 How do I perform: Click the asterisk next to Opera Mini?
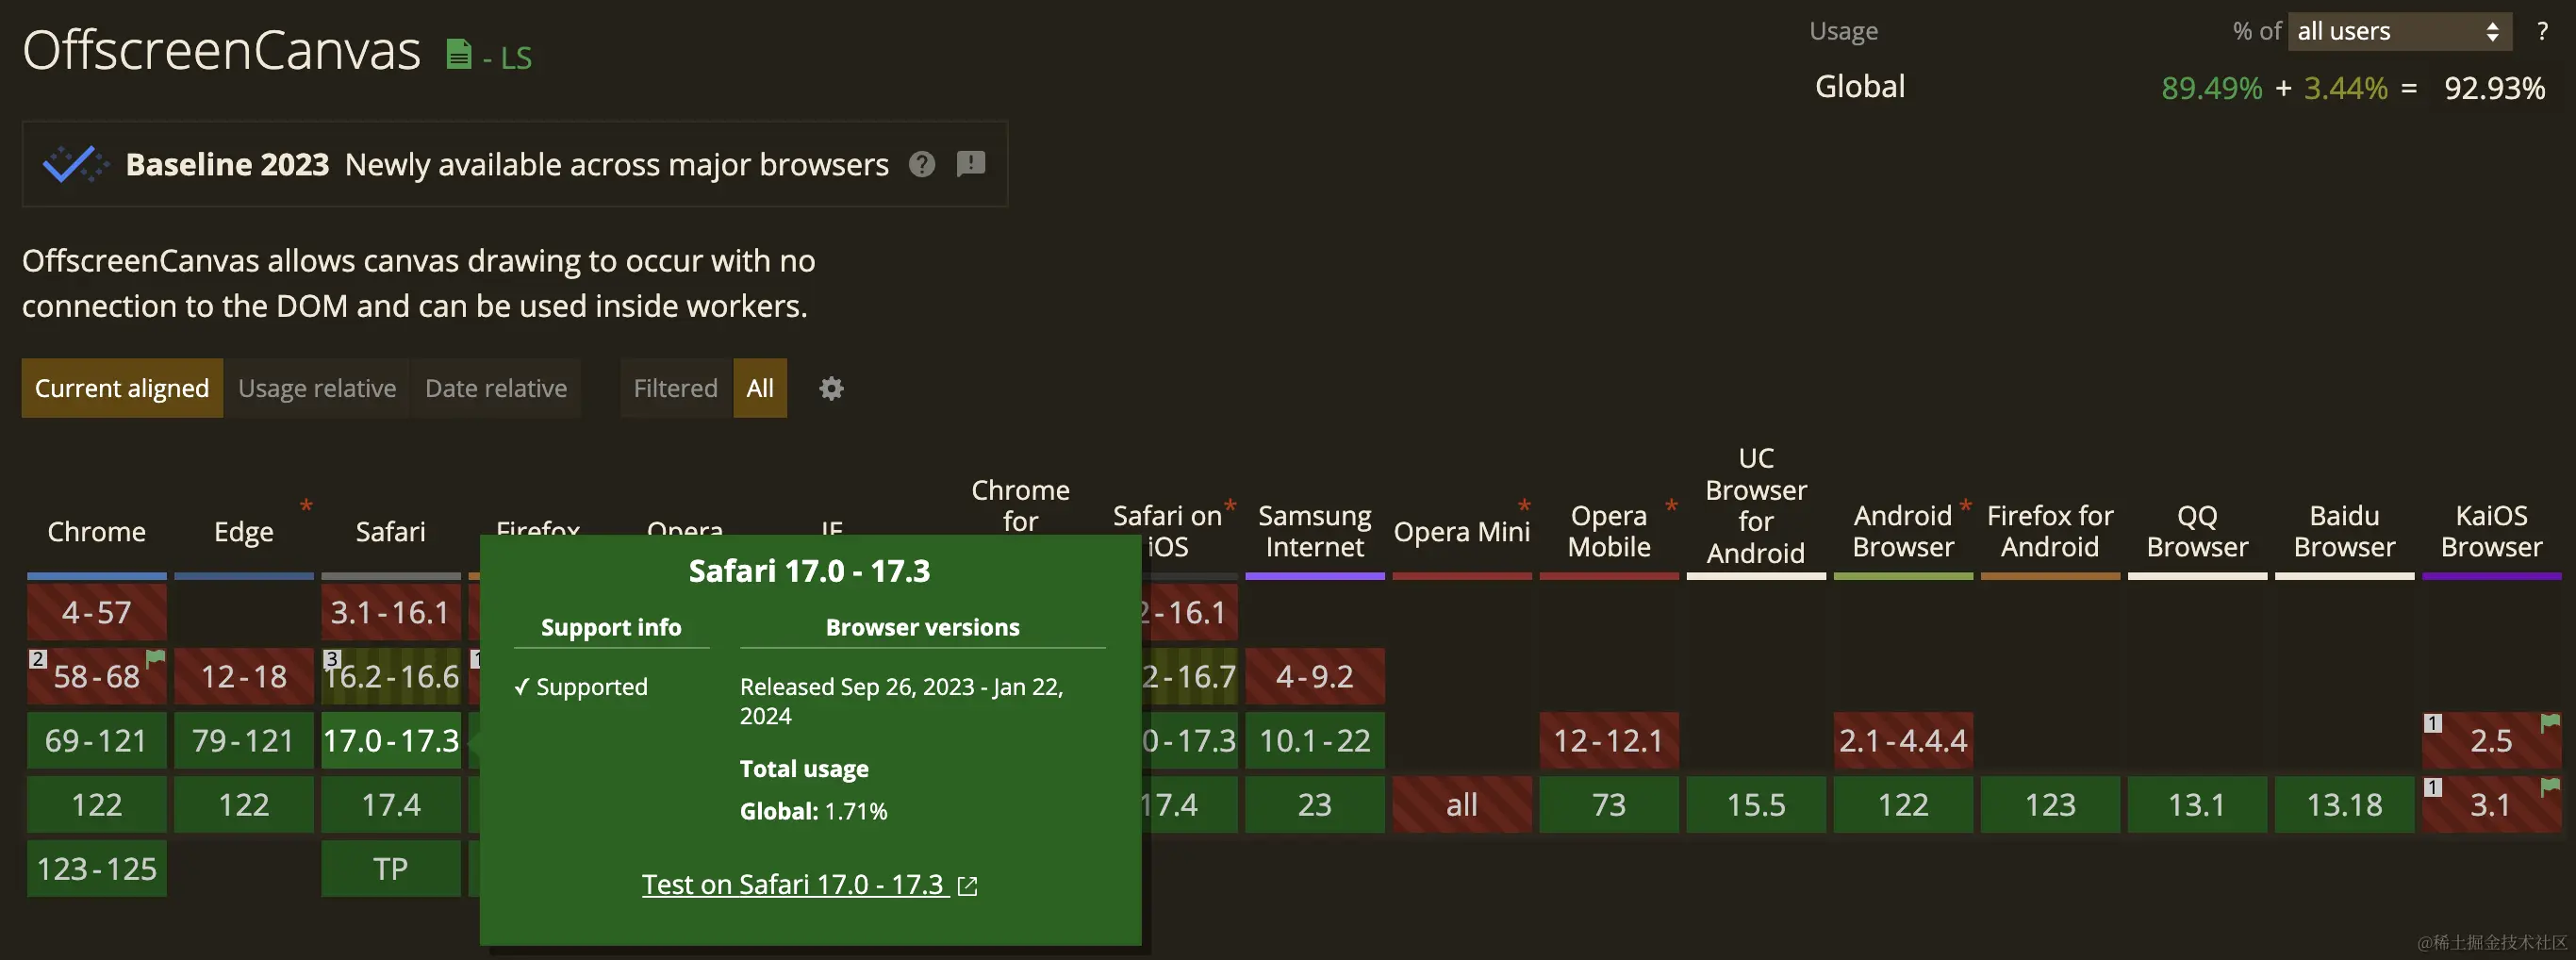[x=1524, y=506]
